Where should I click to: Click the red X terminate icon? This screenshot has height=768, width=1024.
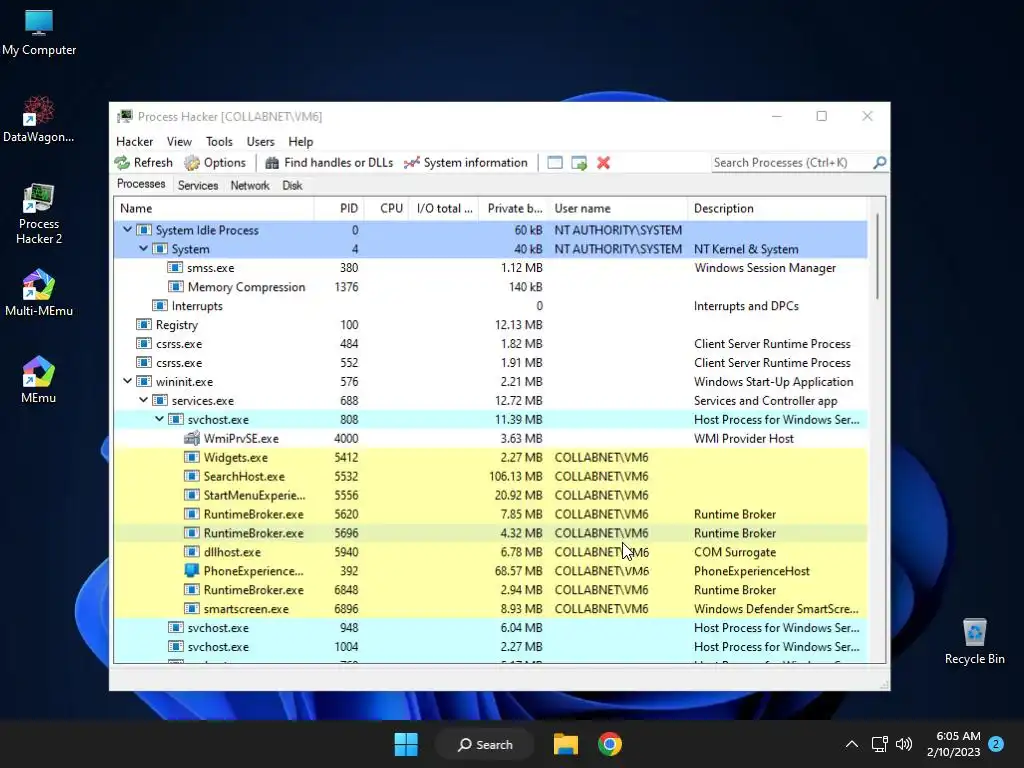pos(603,163)
